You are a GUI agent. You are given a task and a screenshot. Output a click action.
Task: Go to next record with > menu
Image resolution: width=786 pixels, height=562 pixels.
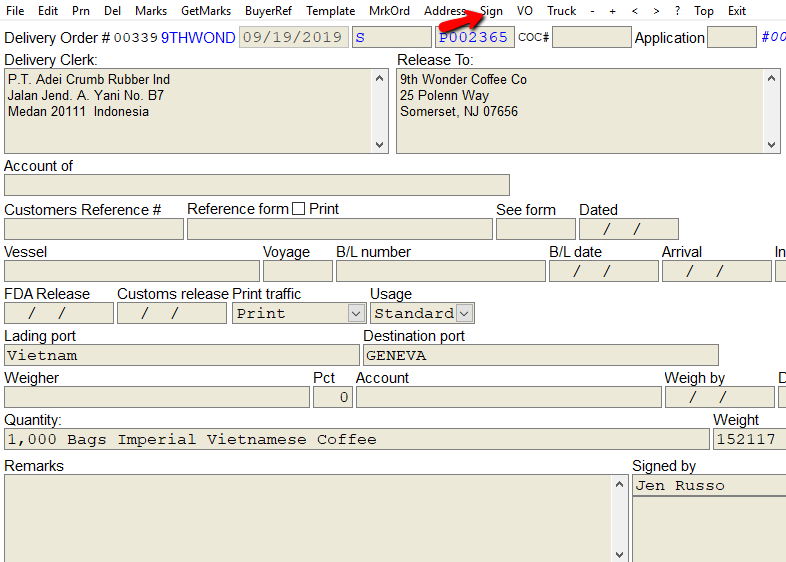click(656, 11)
